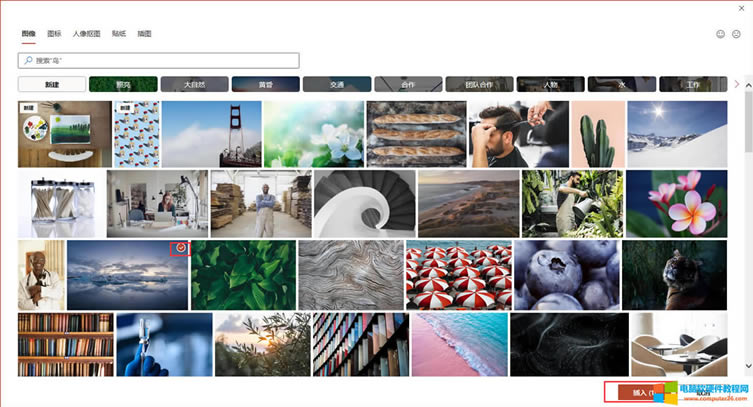The height and width of the screenshot is (407, 753).
Task: Select the pink beach turquoise waves image
Action: point(460,345)
